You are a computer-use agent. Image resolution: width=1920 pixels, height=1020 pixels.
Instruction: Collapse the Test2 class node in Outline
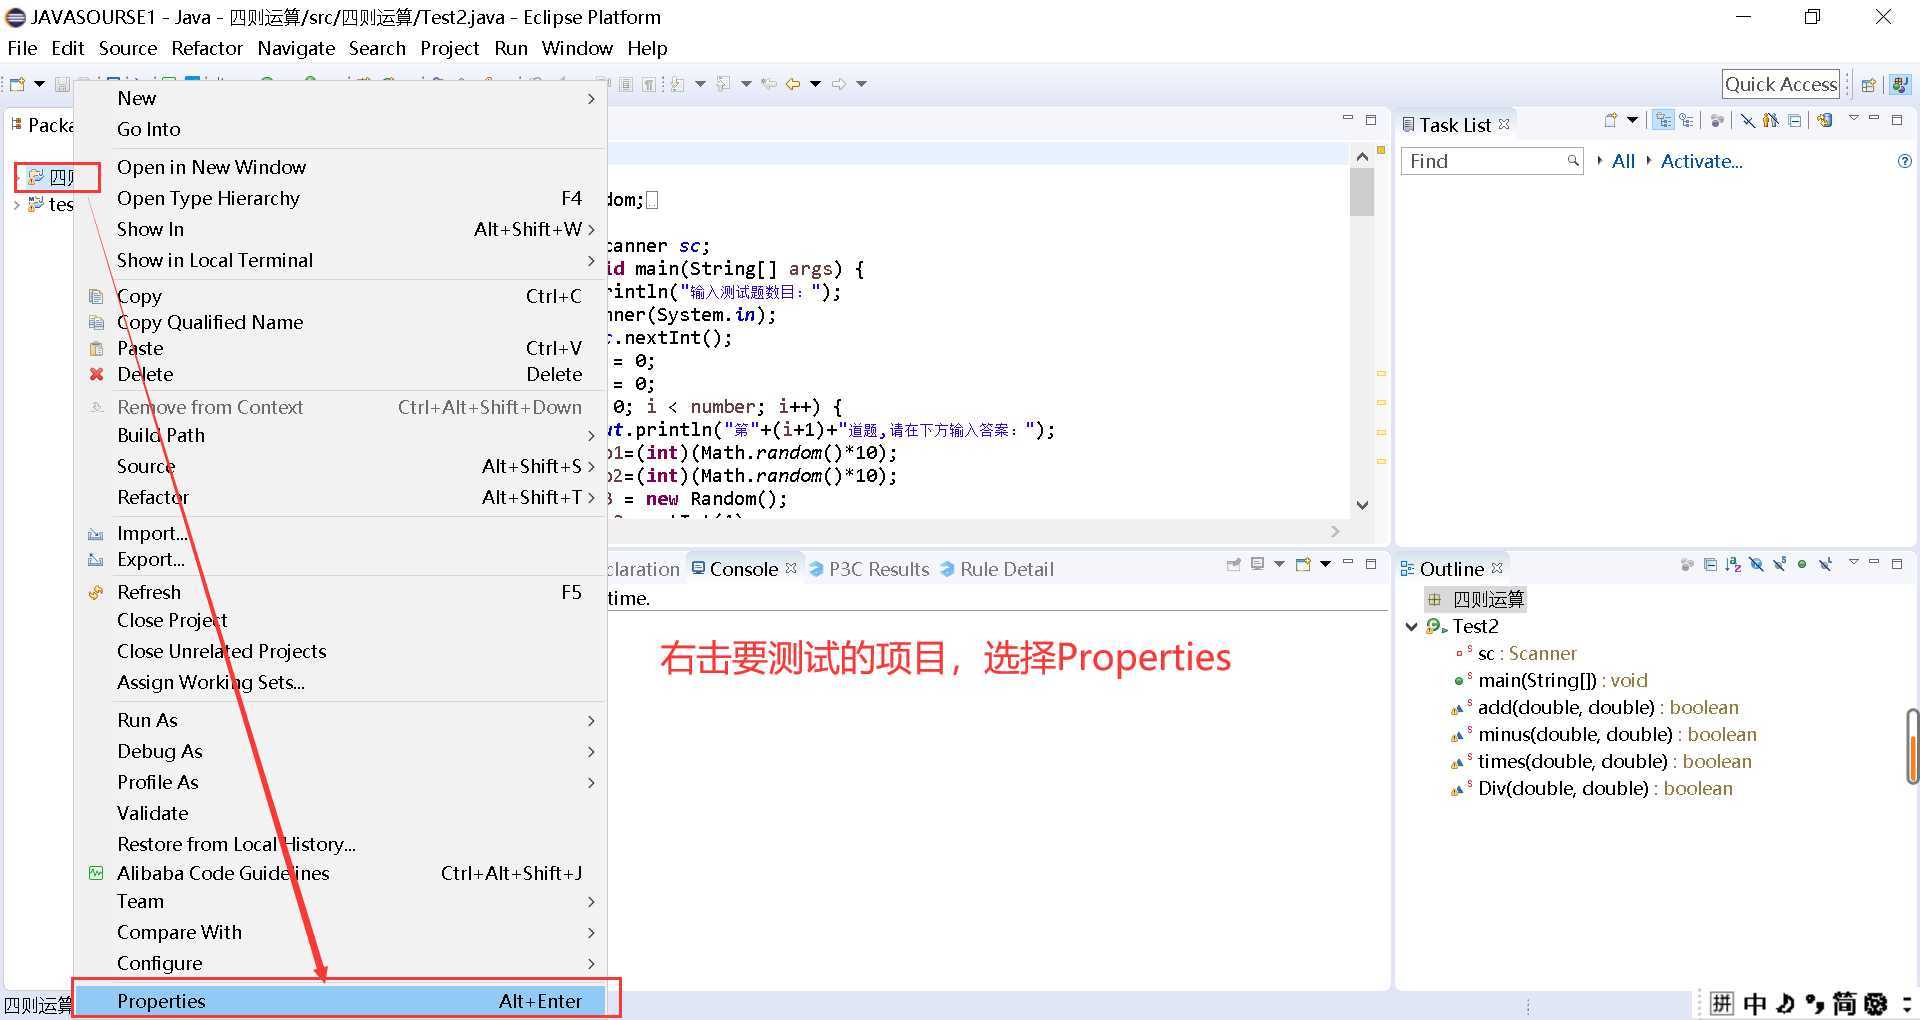tap(1411, 626)
